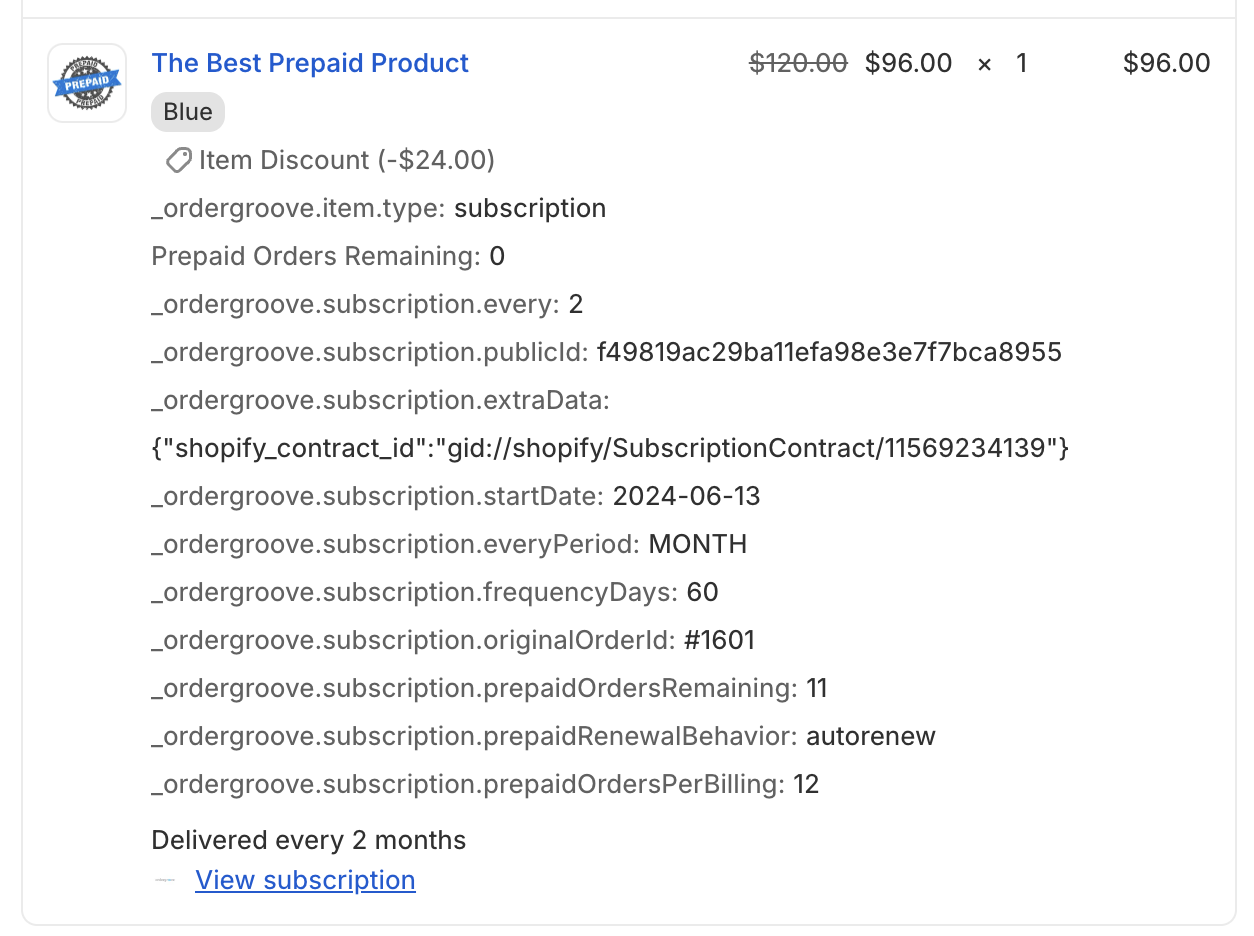Click the subscription publicId value
This screenshot has height=936, width=1254.
(x=829, y=352)
